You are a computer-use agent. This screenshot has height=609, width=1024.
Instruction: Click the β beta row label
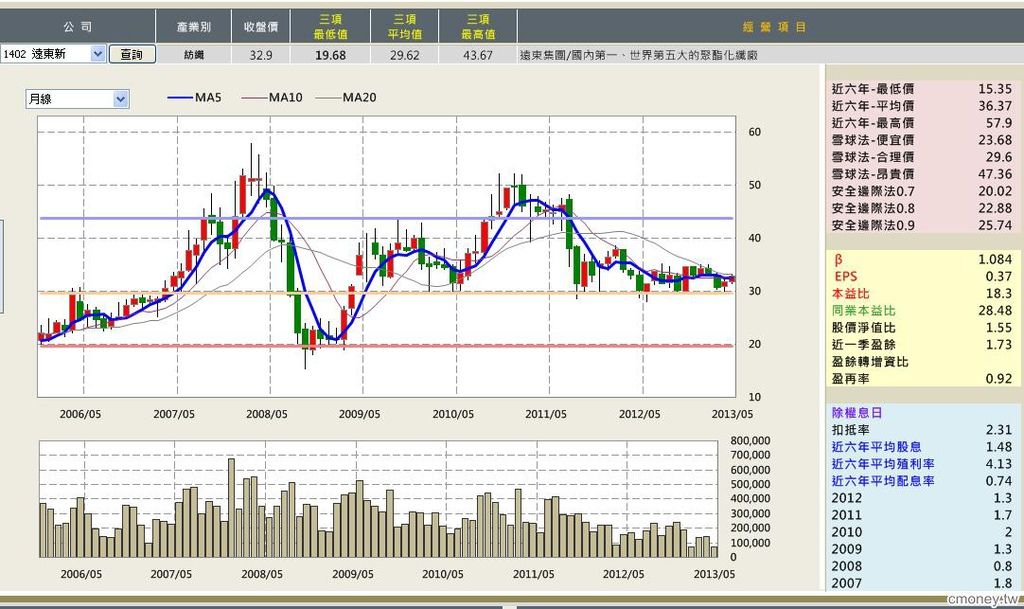pos(839,260)
